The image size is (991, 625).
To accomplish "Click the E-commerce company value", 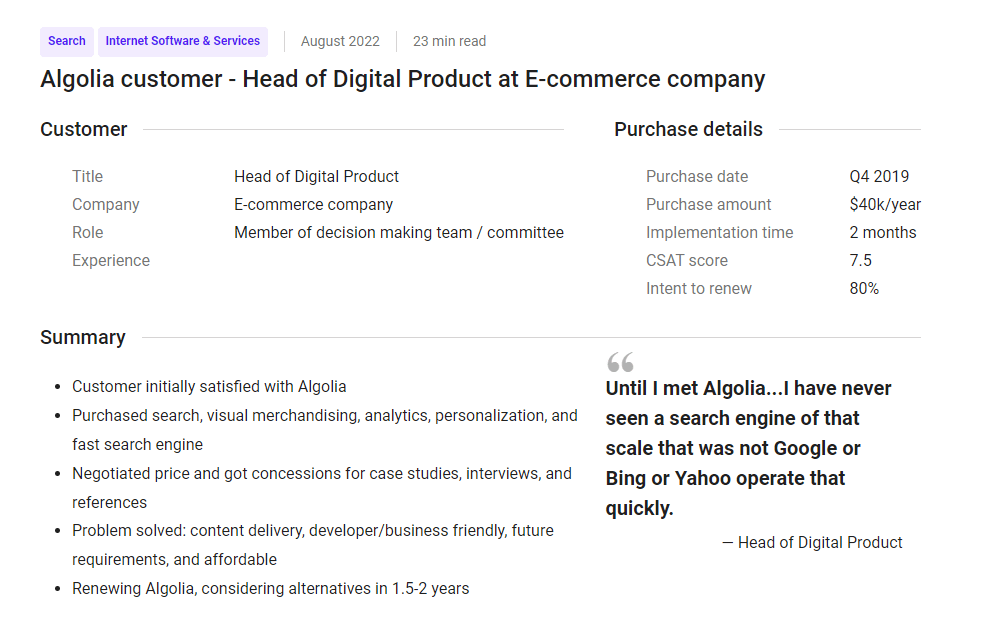I will coord(313,204).
